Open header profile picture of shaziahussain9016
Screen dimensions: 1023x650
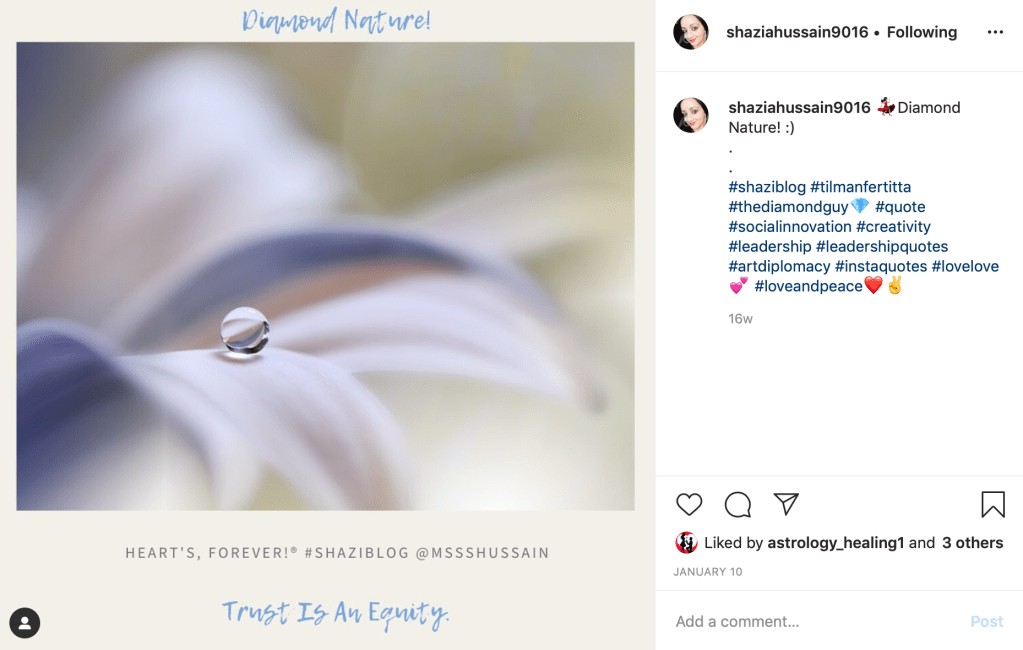(x=691, y=32)
